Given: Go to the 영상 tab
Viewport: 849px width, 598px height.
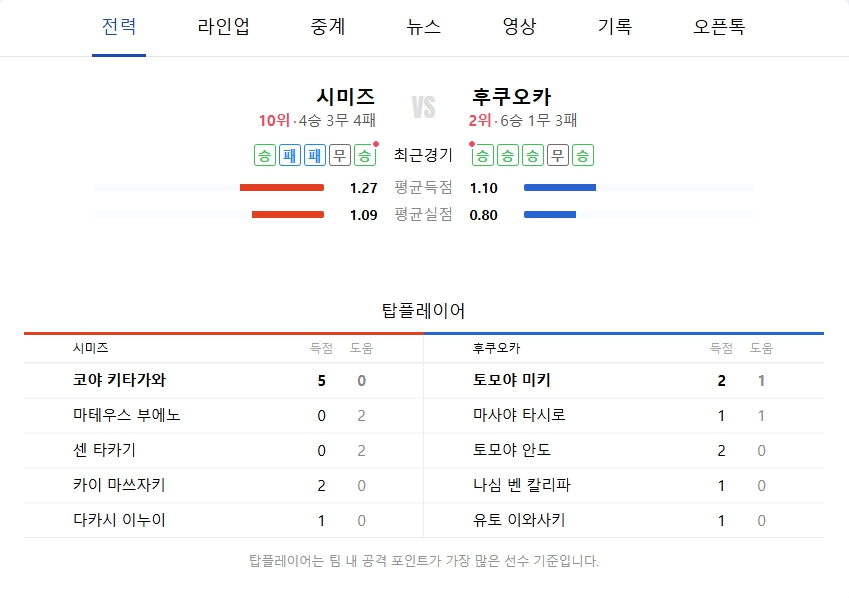Looking at the screenshot, I should click(519, 27).
